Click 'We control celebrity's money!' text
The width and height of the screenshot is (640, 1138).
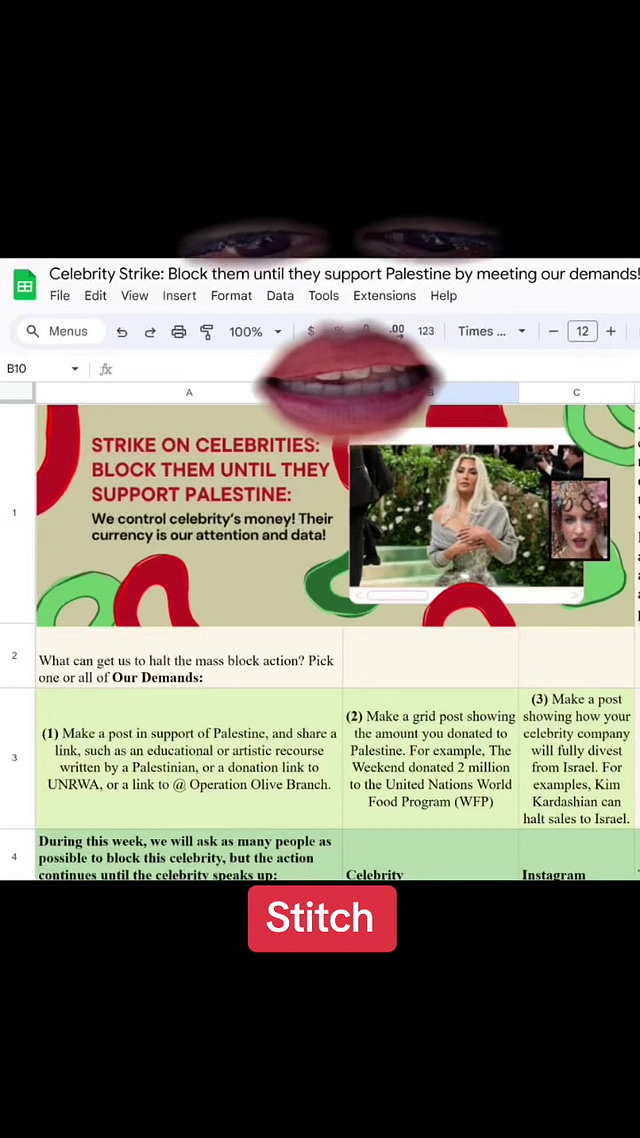click(x=212, y=527)
